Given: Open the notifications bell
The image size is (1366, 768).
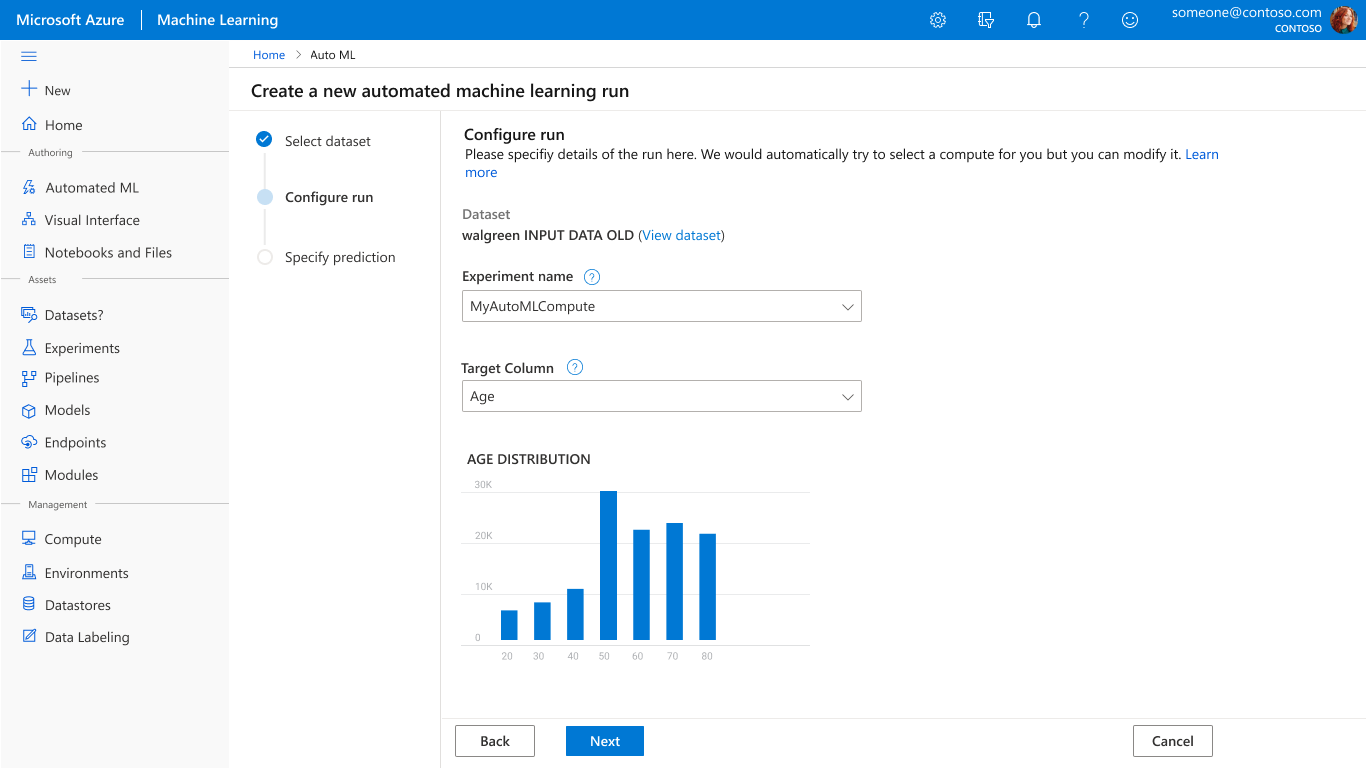Looking at the screenshot, I should coord(1034,20).
